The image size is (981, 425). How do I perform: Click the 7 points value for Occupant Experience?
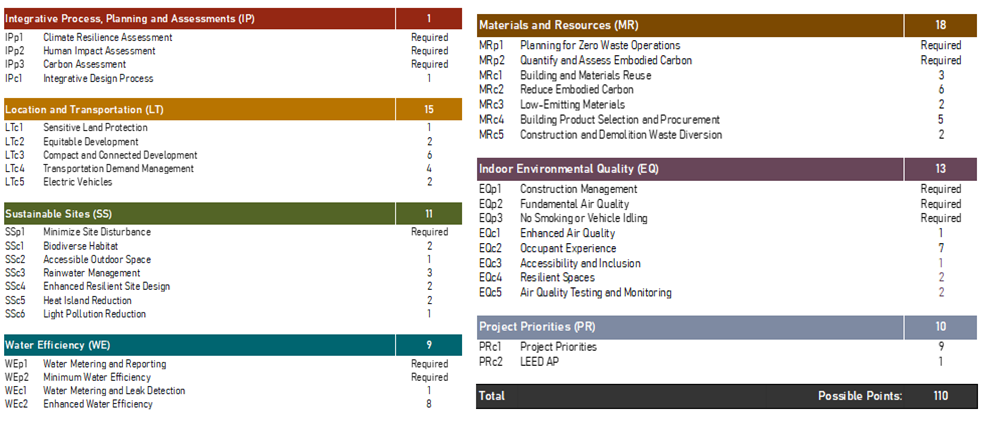coord(941,248)
